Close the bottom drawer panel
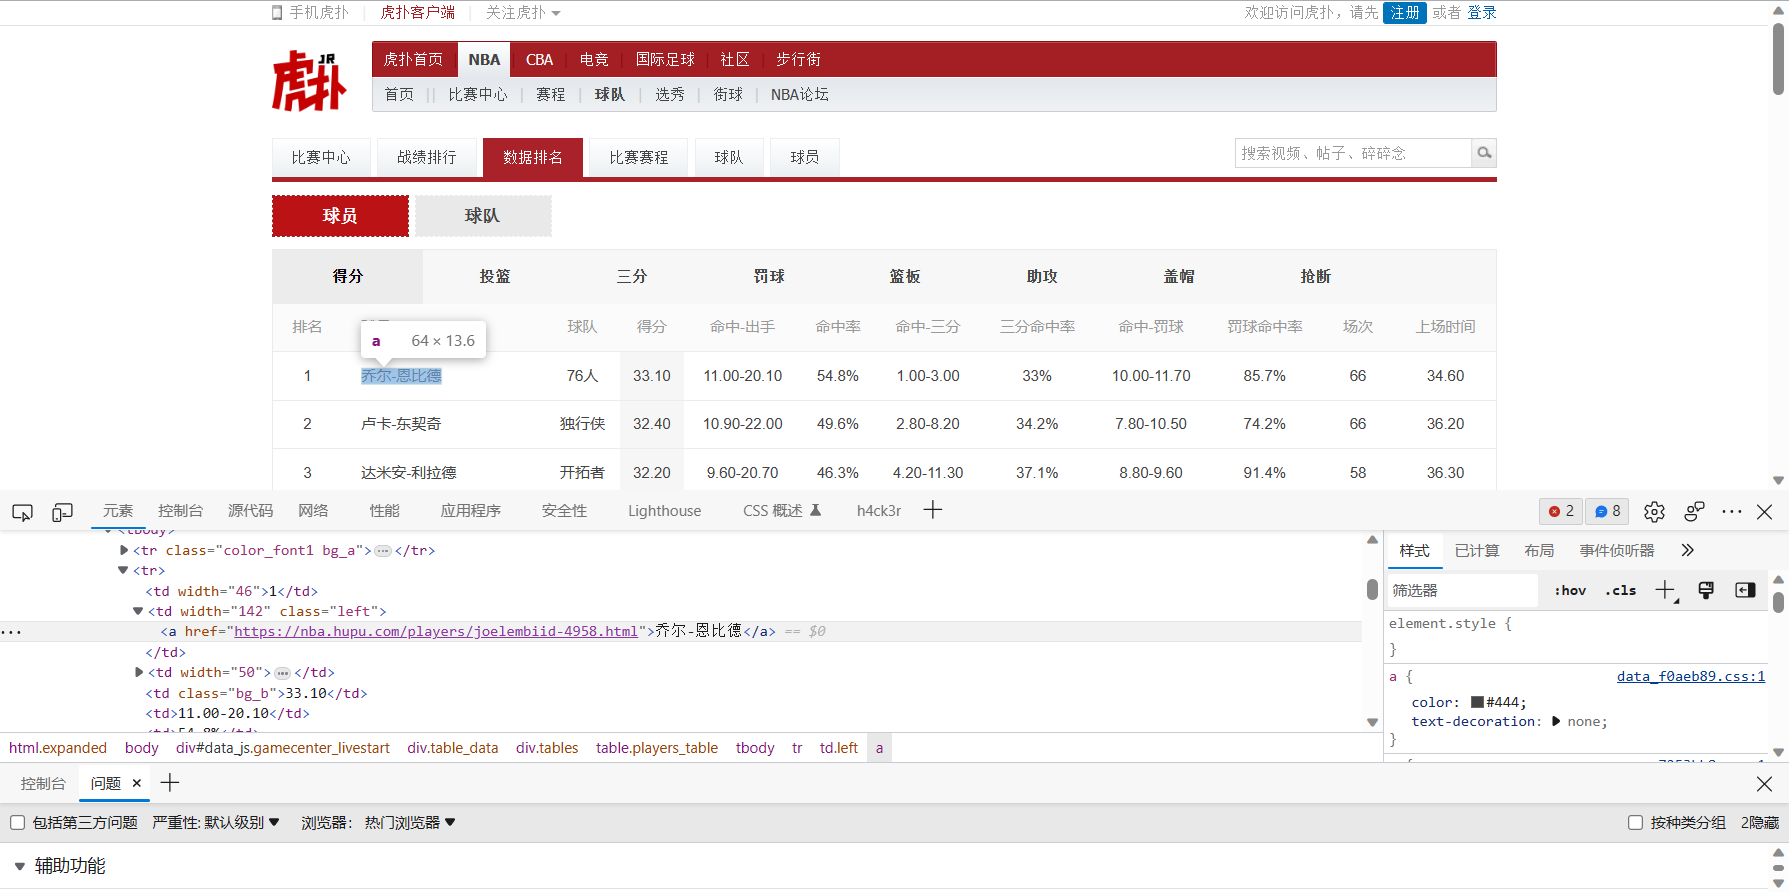Screen dimensions: 1789x892 click(x=1765, y=784)
